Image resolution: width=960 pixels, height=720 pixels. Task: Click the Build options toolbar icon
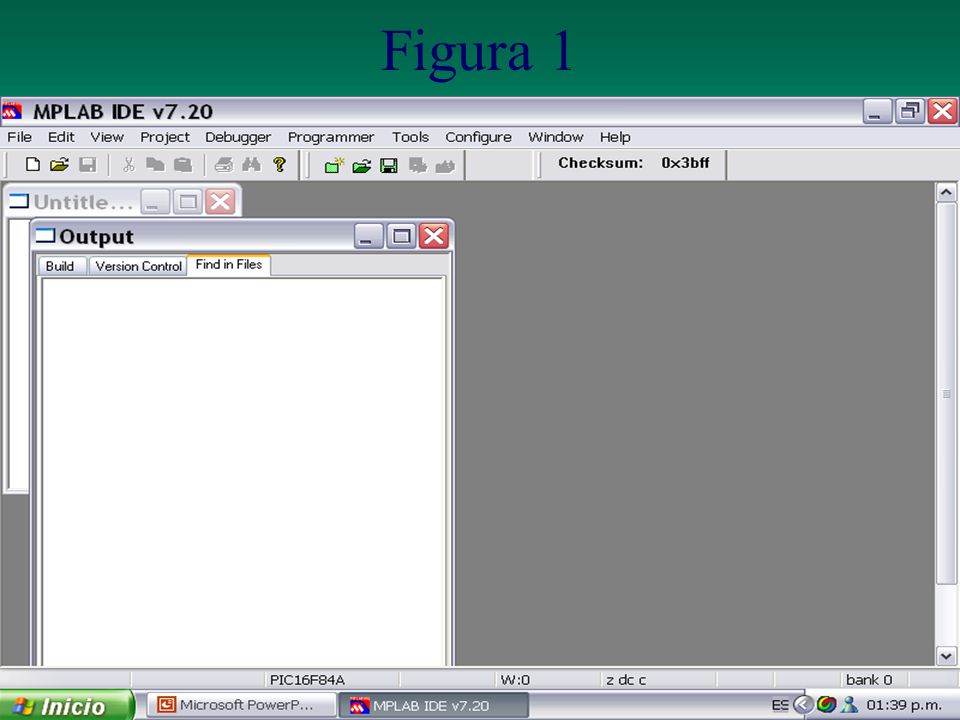tap(418, 165)
